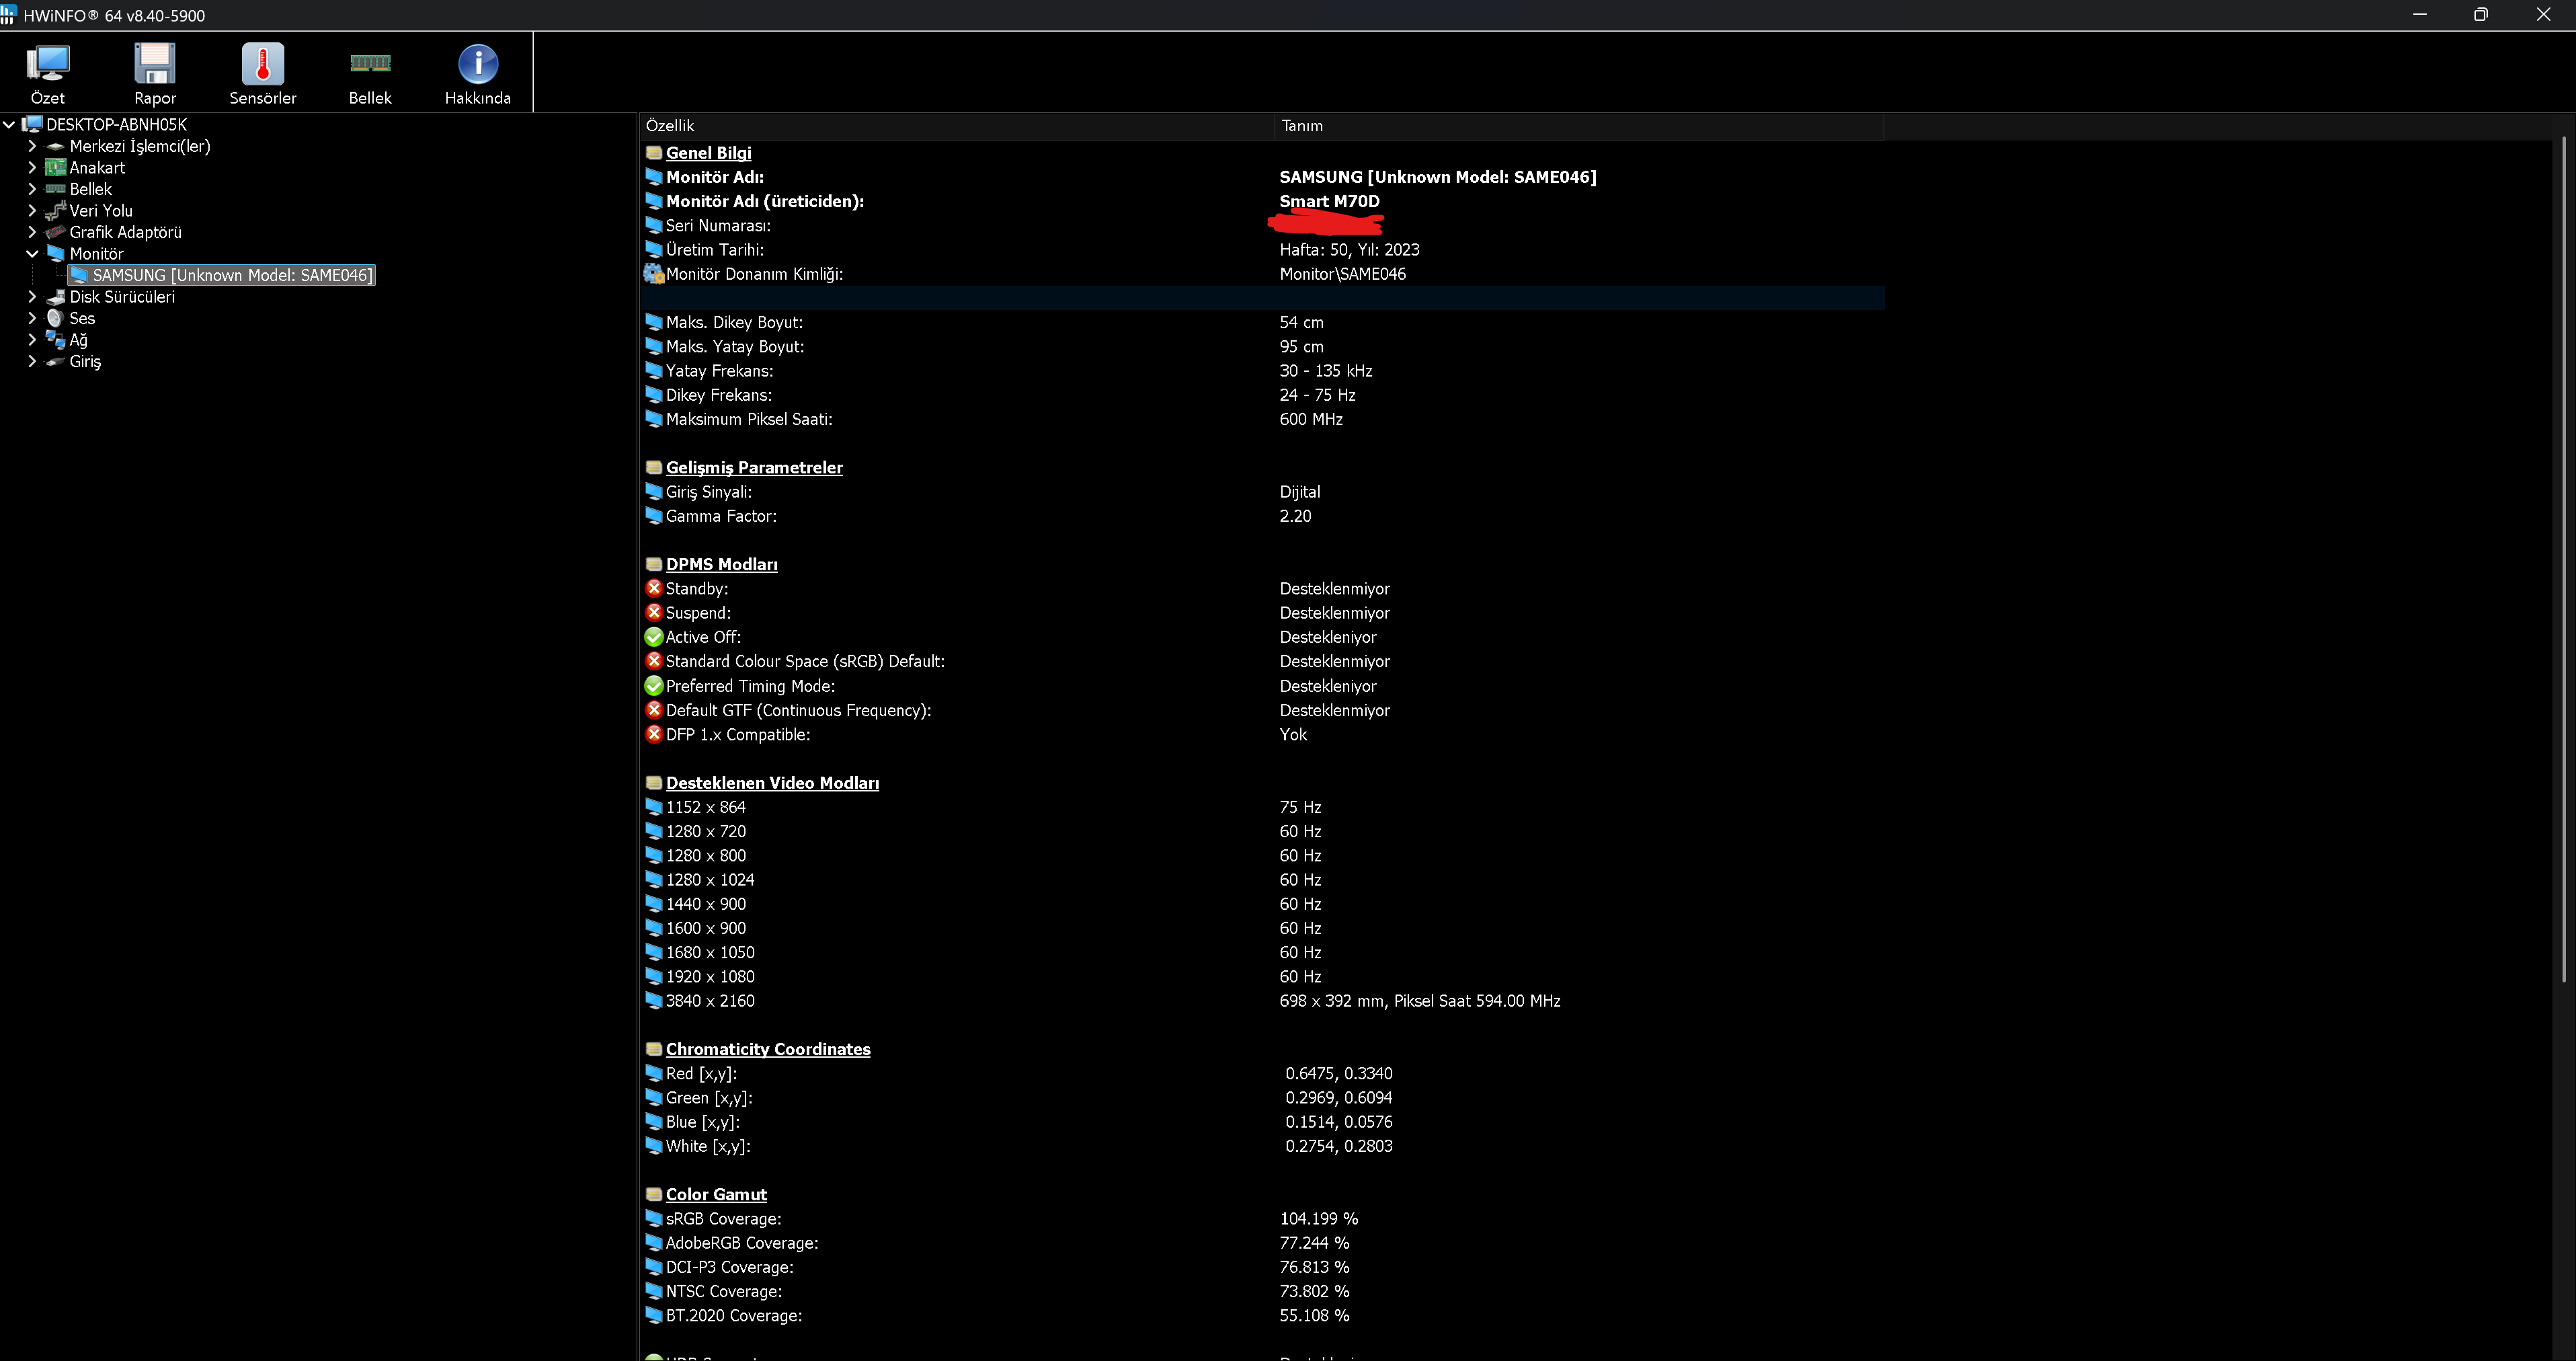Click the 77.244 % AdobeRGB value
The height and width of the screenshot is (1361, 2576).
pyautogui.click(x=1314, y=1243)
